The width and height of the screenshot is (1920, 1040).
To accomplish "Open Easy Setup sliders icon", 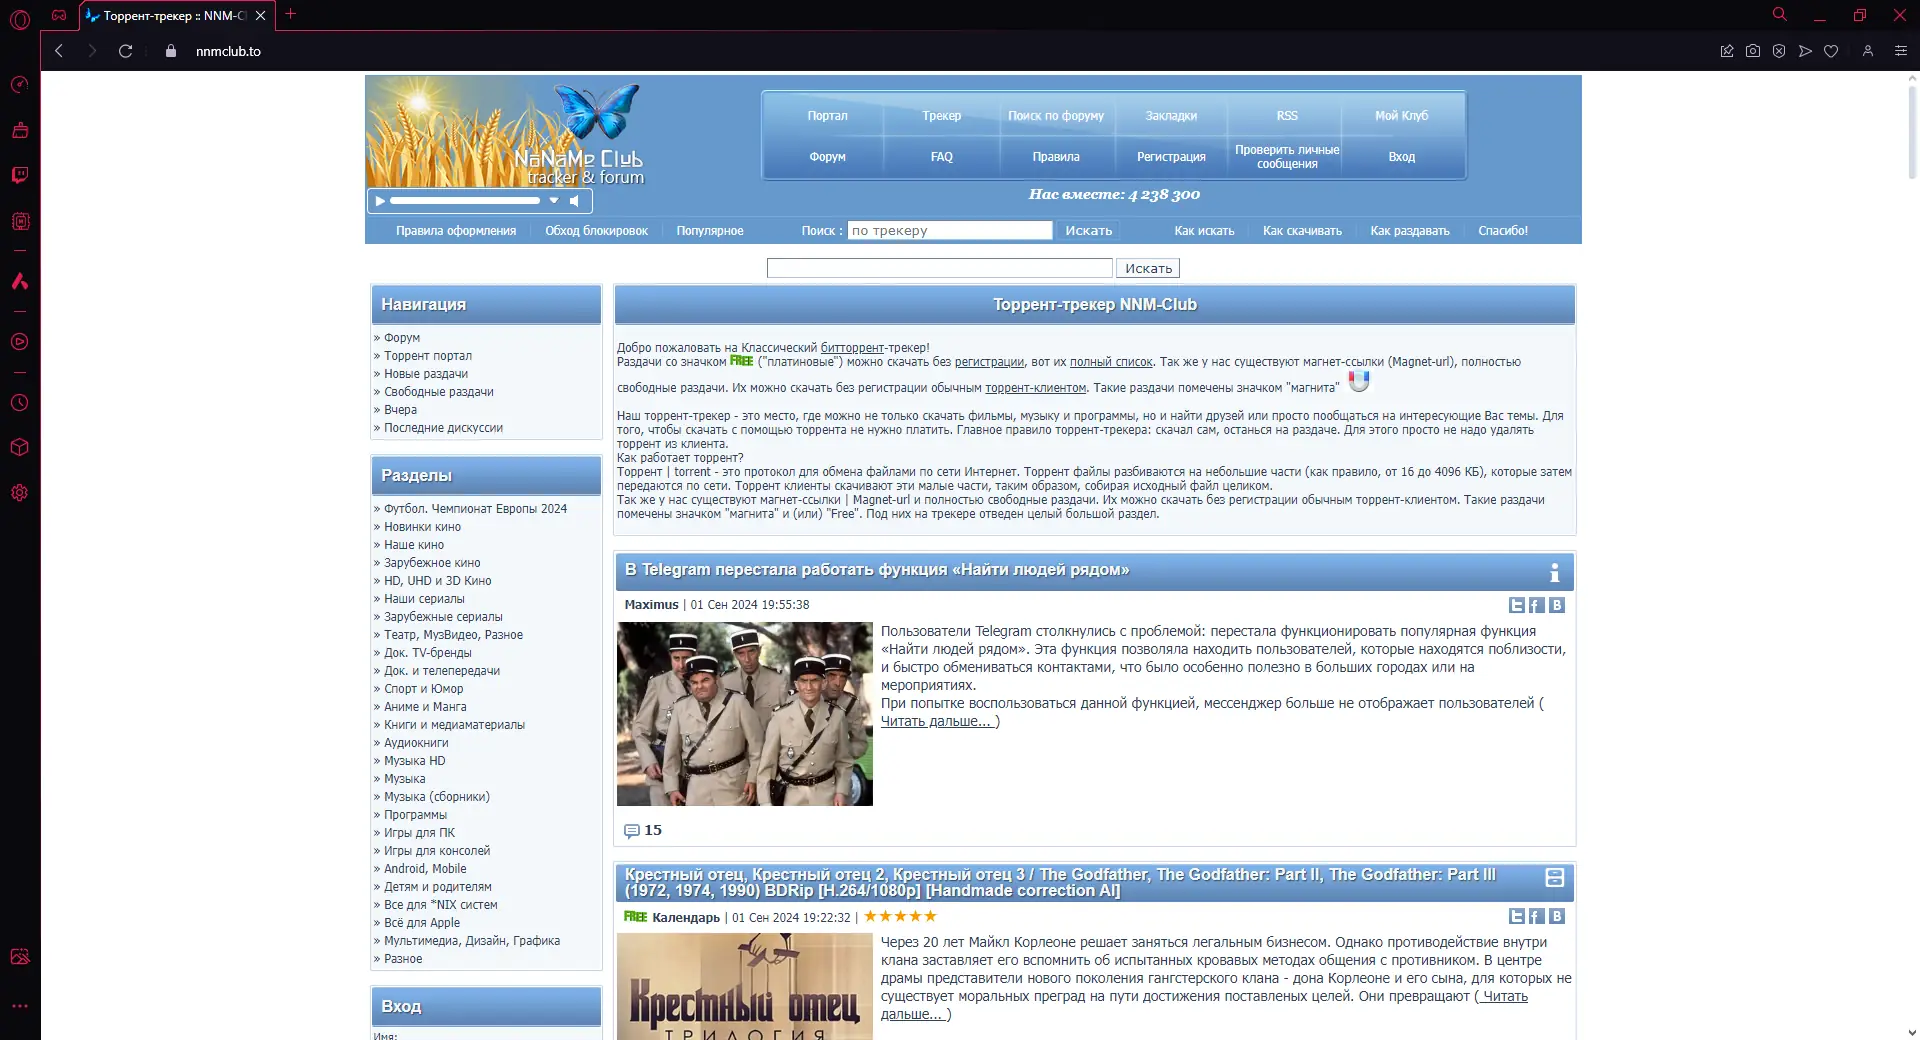I will pyautogui.click(x=1901, y=51).
